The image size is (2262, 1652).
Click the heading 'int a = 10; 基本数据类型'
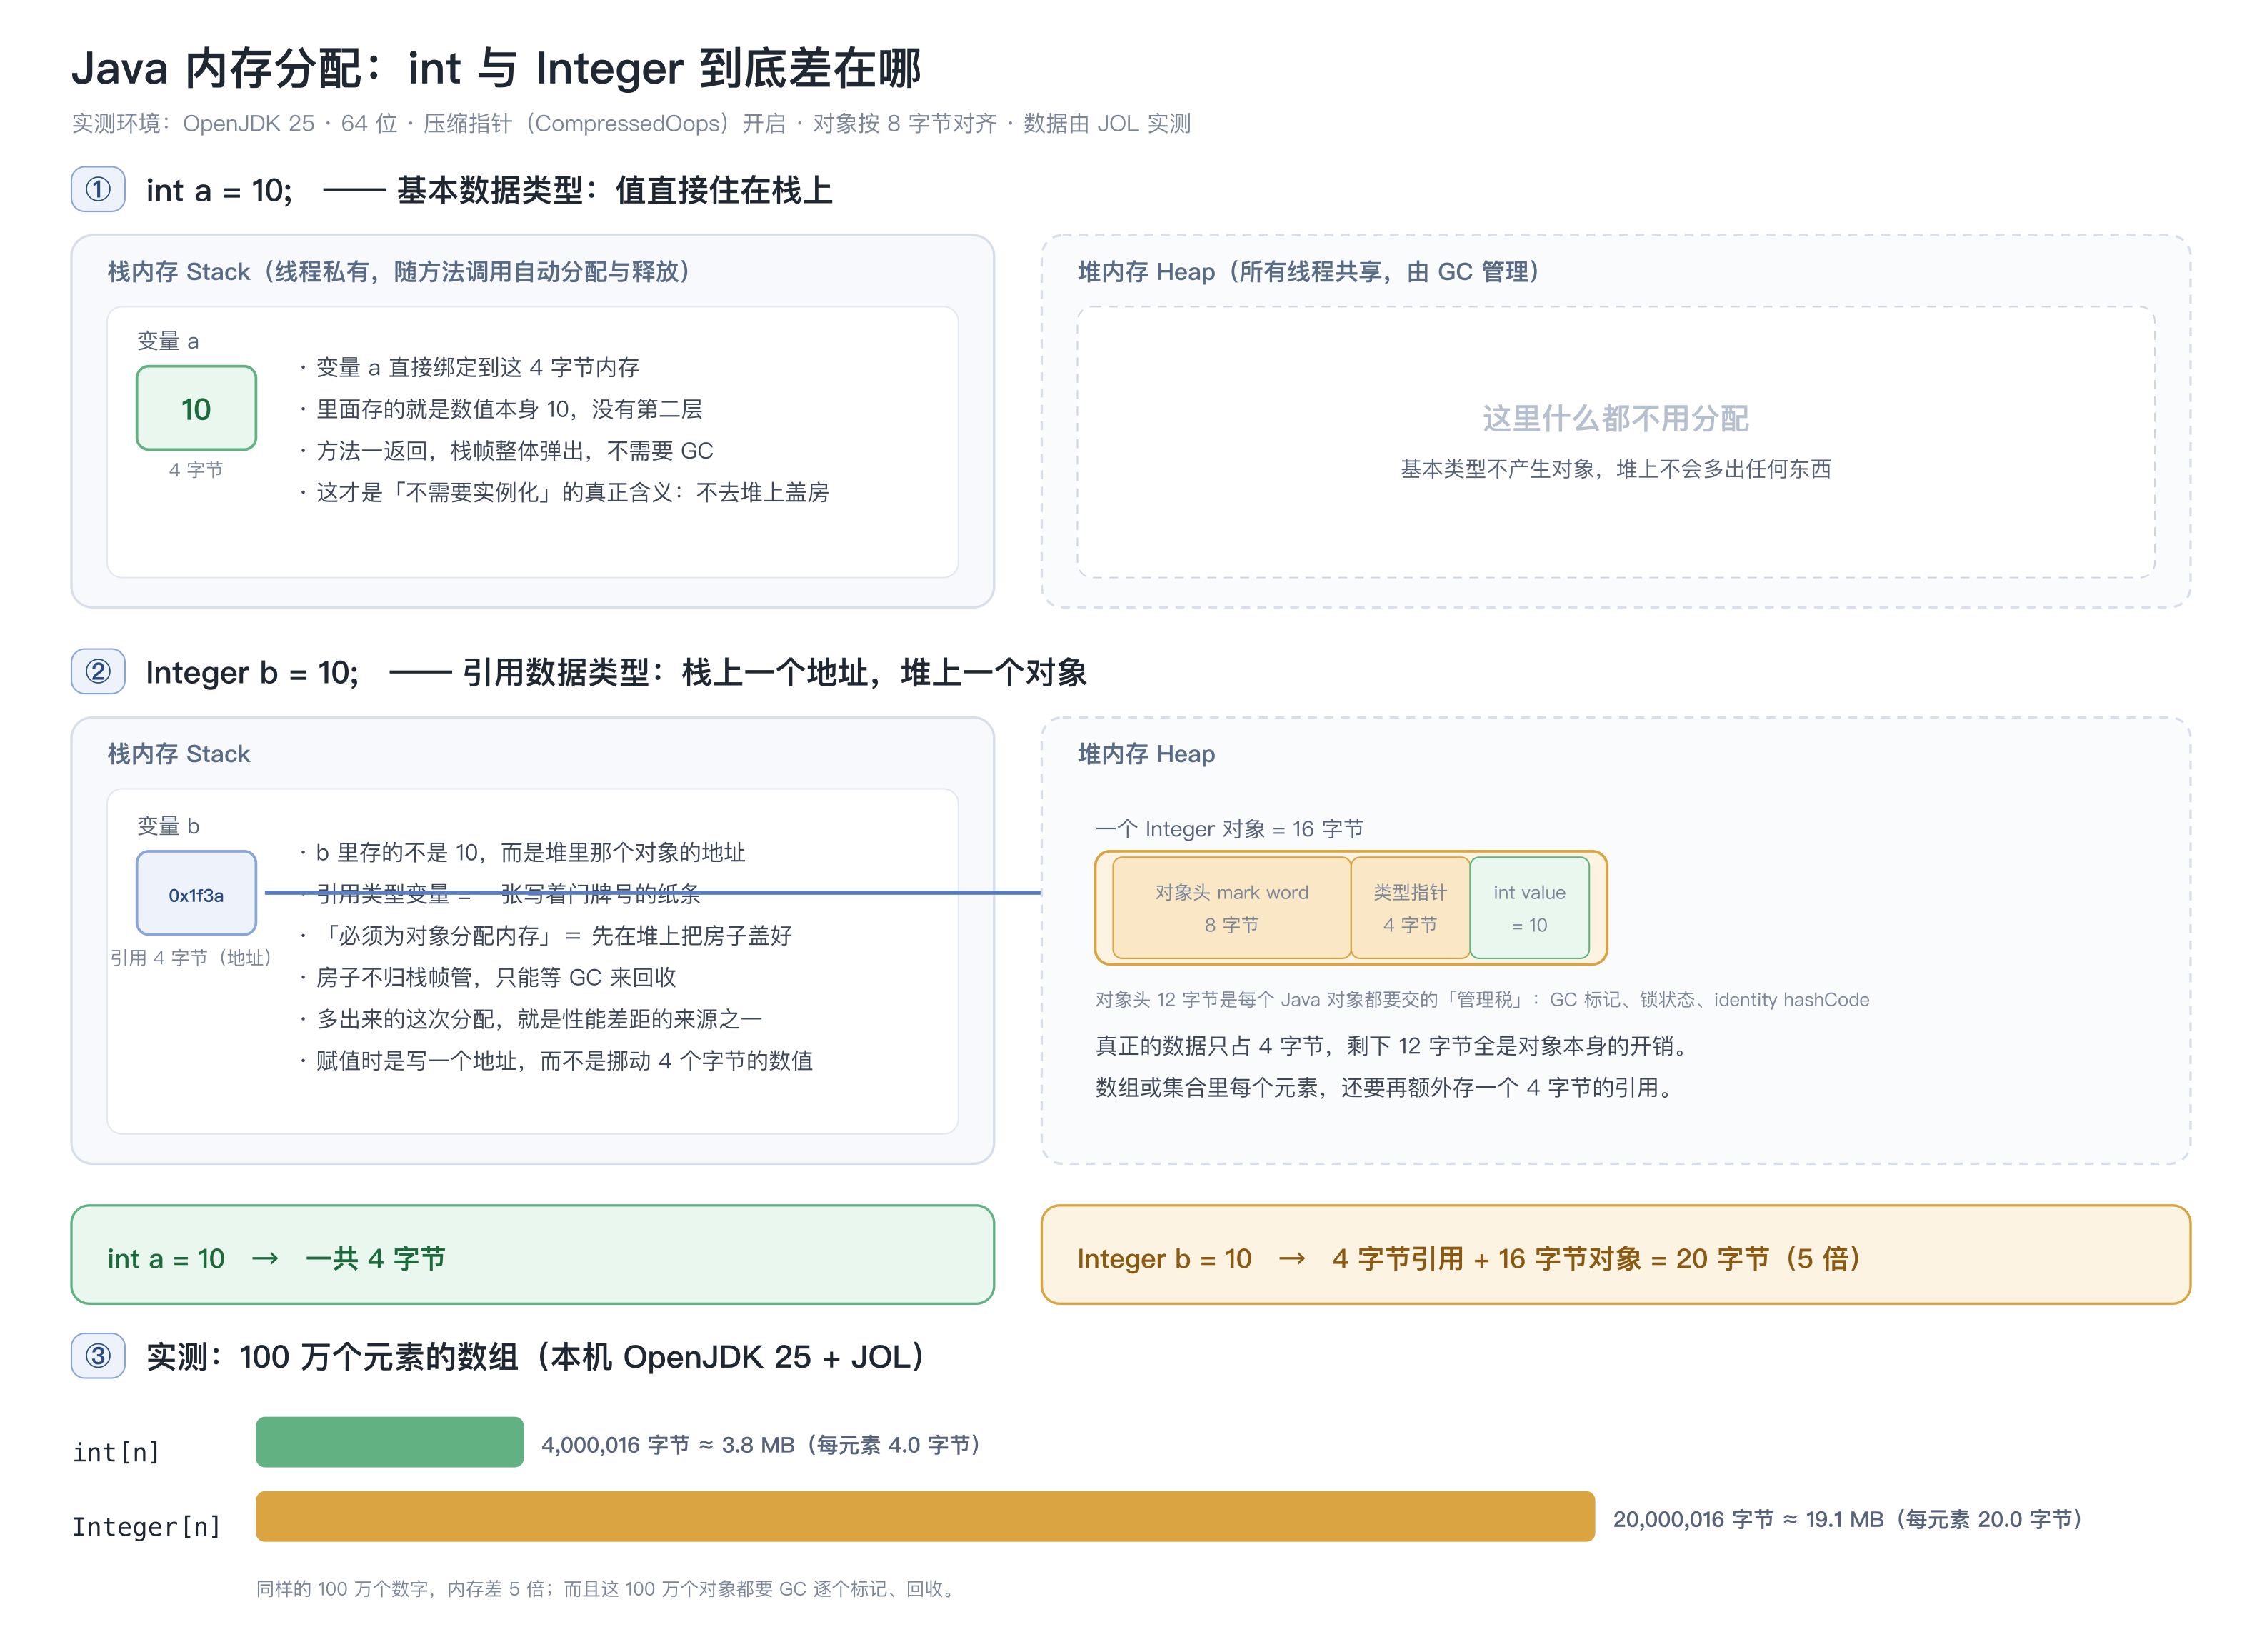pos(489,190)
